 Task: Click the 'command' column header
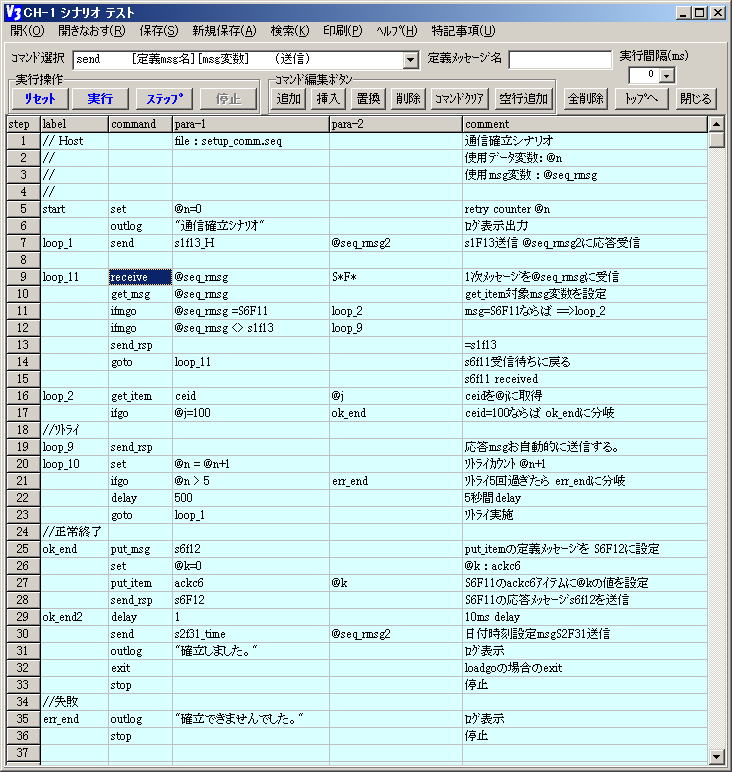click(x=140, y=124)
